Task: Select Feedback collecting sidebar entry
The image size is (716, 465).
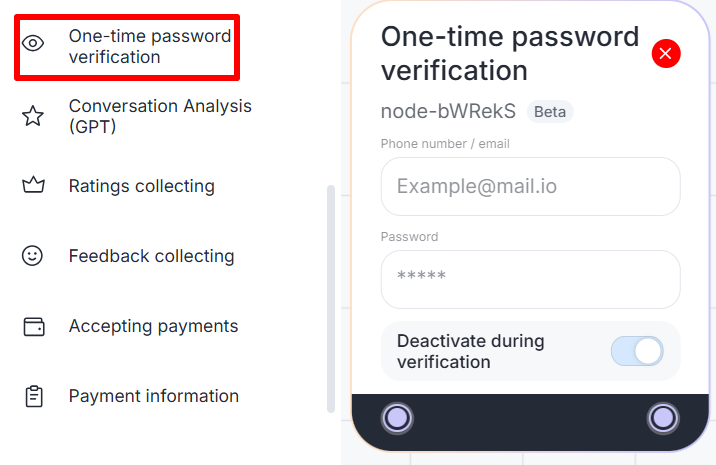Action: click(151, 256)
